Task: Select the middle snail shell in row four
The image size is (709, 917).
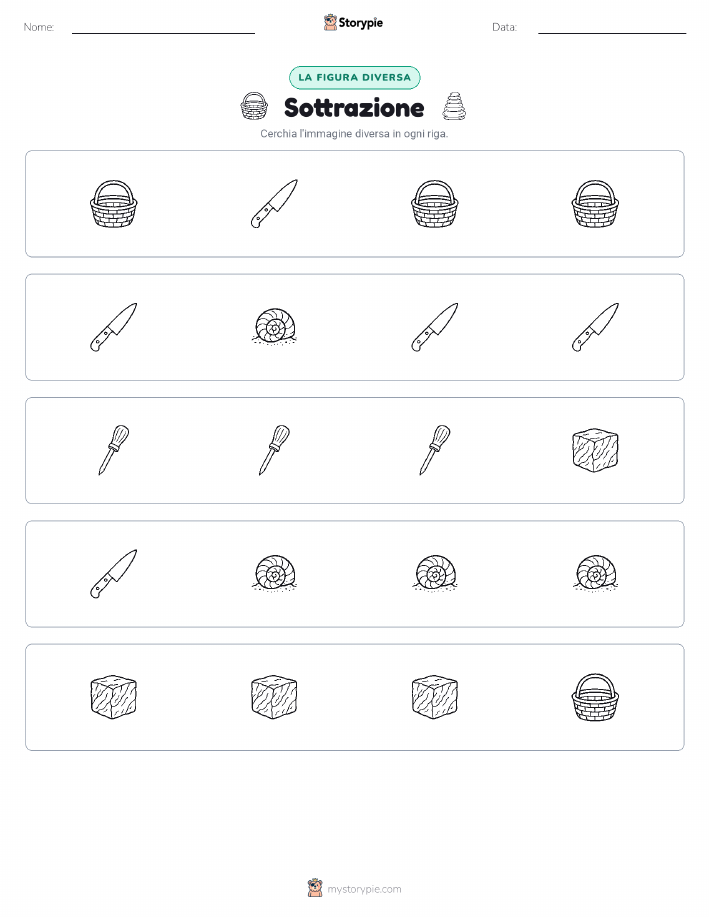Action: (435, 573)
